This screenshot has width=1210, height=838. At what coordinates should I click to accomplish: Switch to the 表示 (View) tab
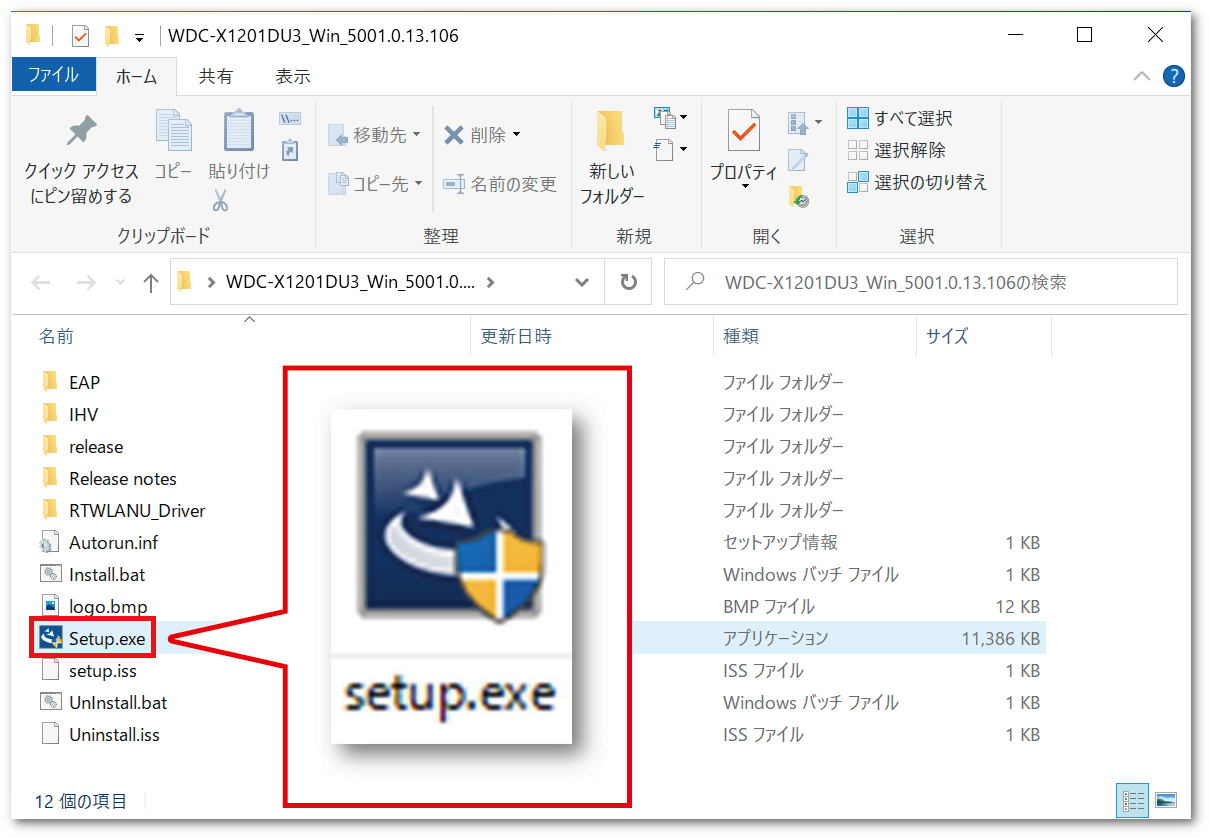(x=293, y=76)
